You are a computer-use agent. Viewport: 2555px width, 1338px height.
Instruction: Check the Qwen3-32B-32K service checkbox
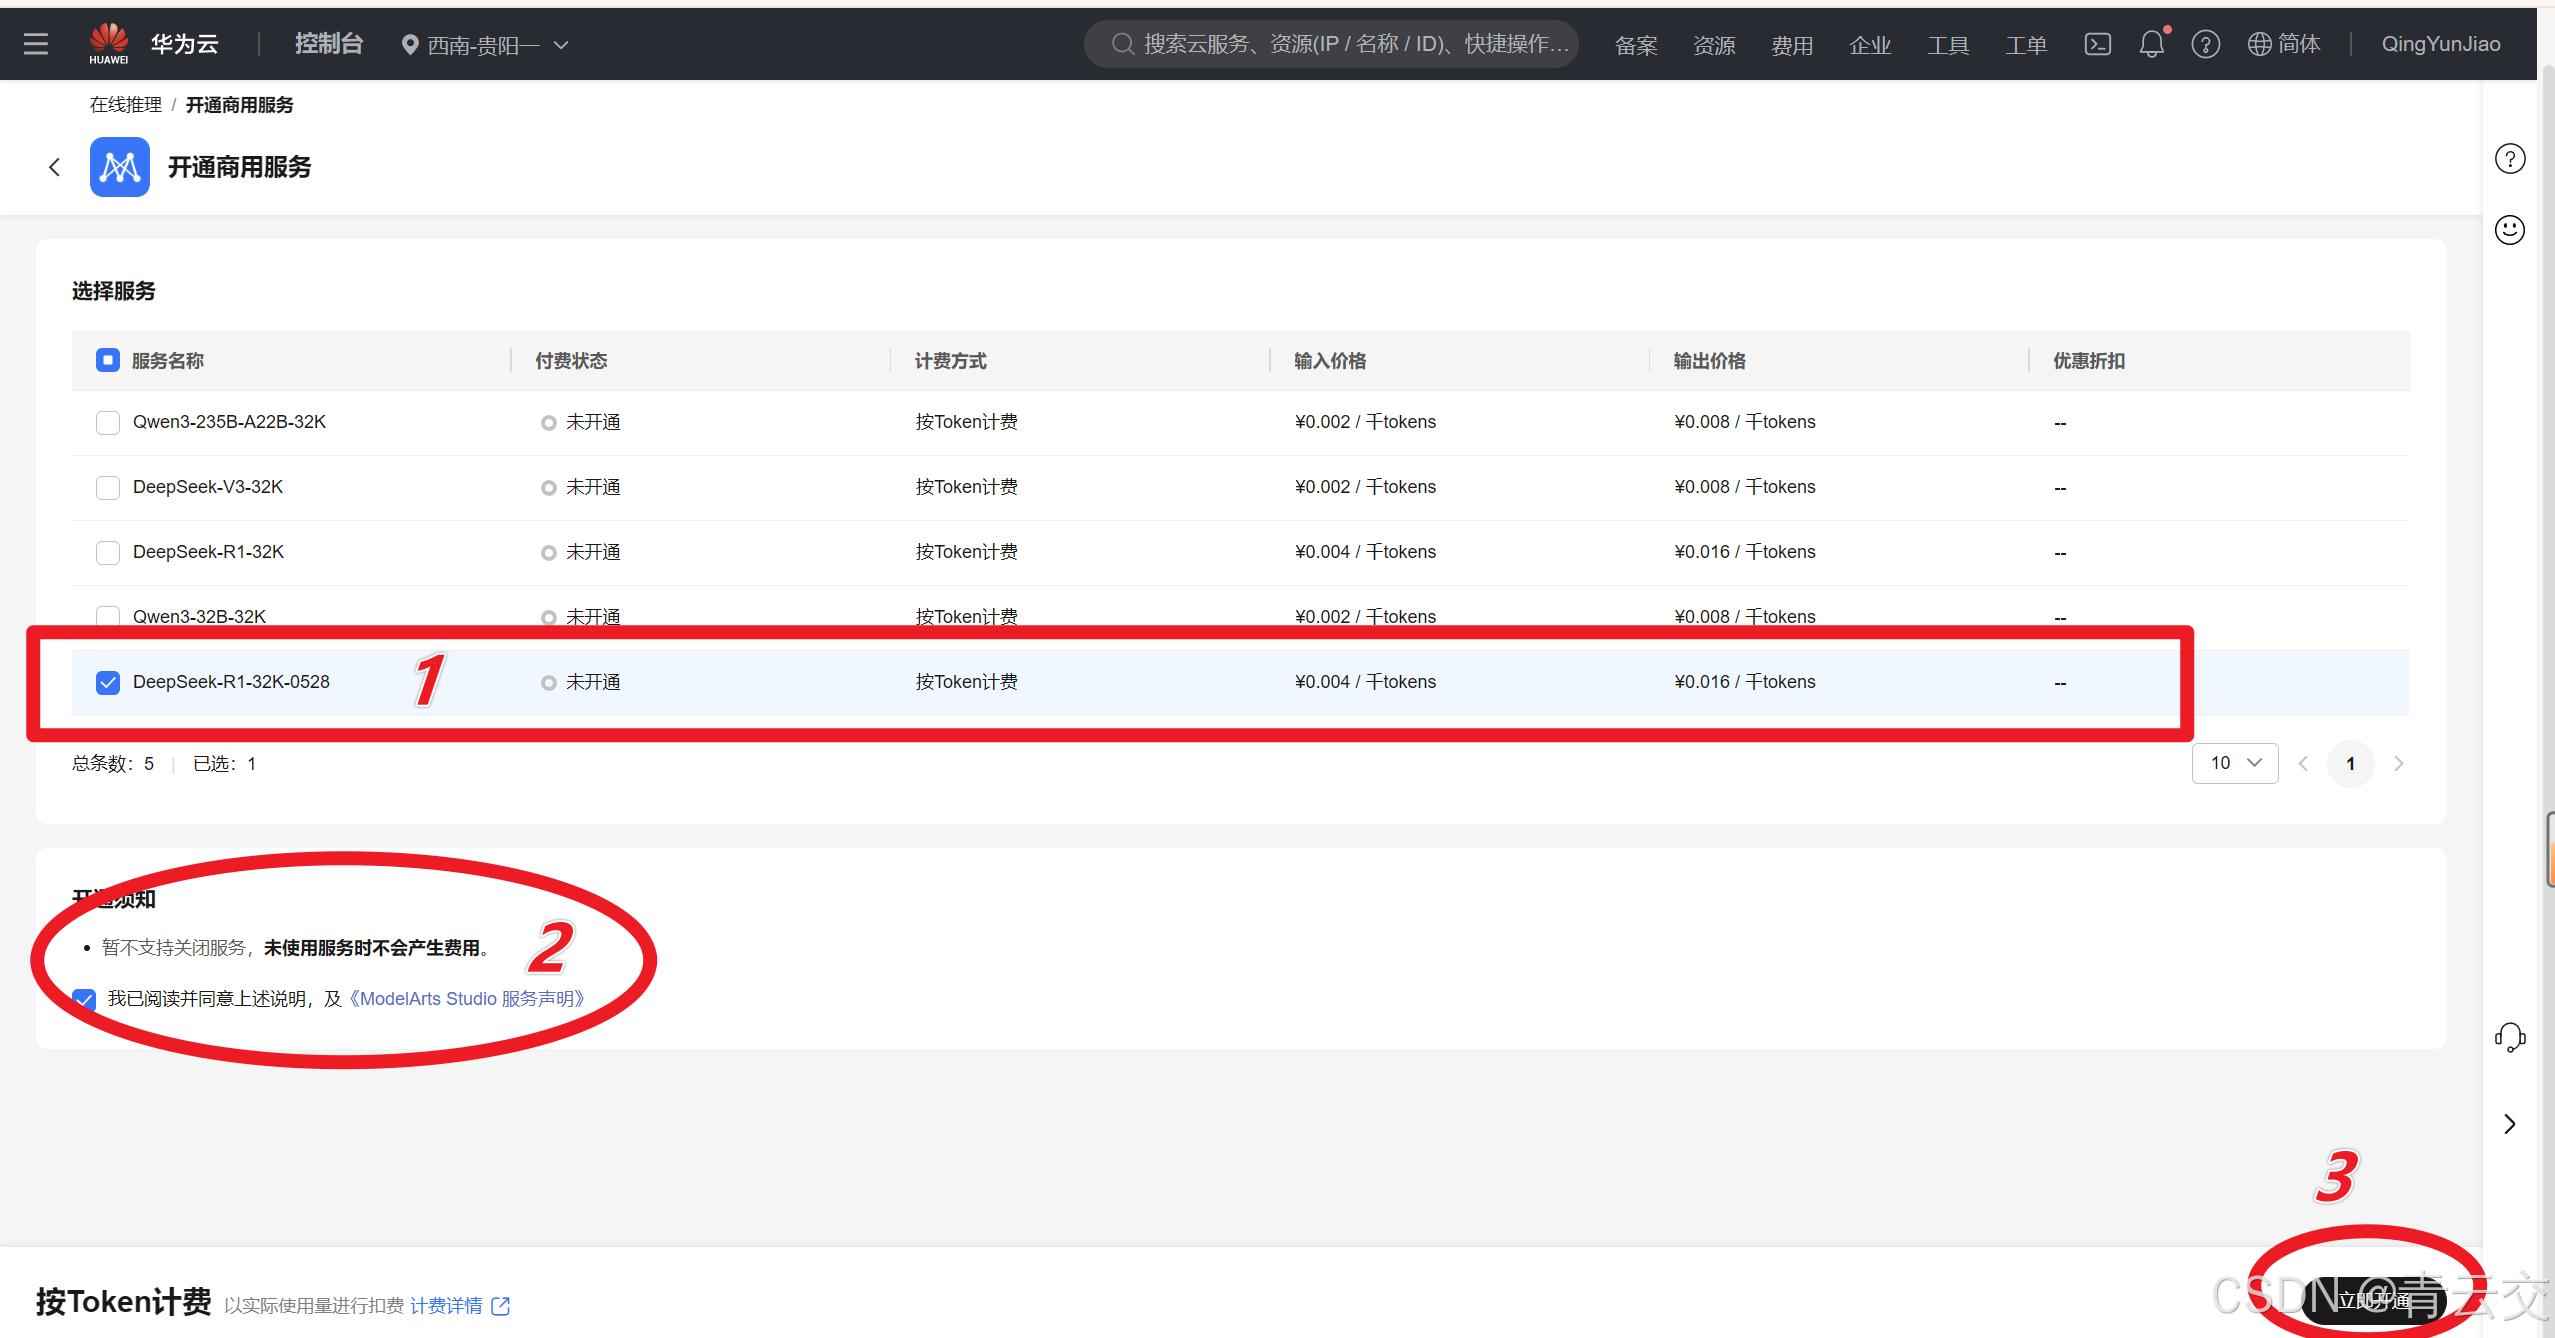coord(108,616)
